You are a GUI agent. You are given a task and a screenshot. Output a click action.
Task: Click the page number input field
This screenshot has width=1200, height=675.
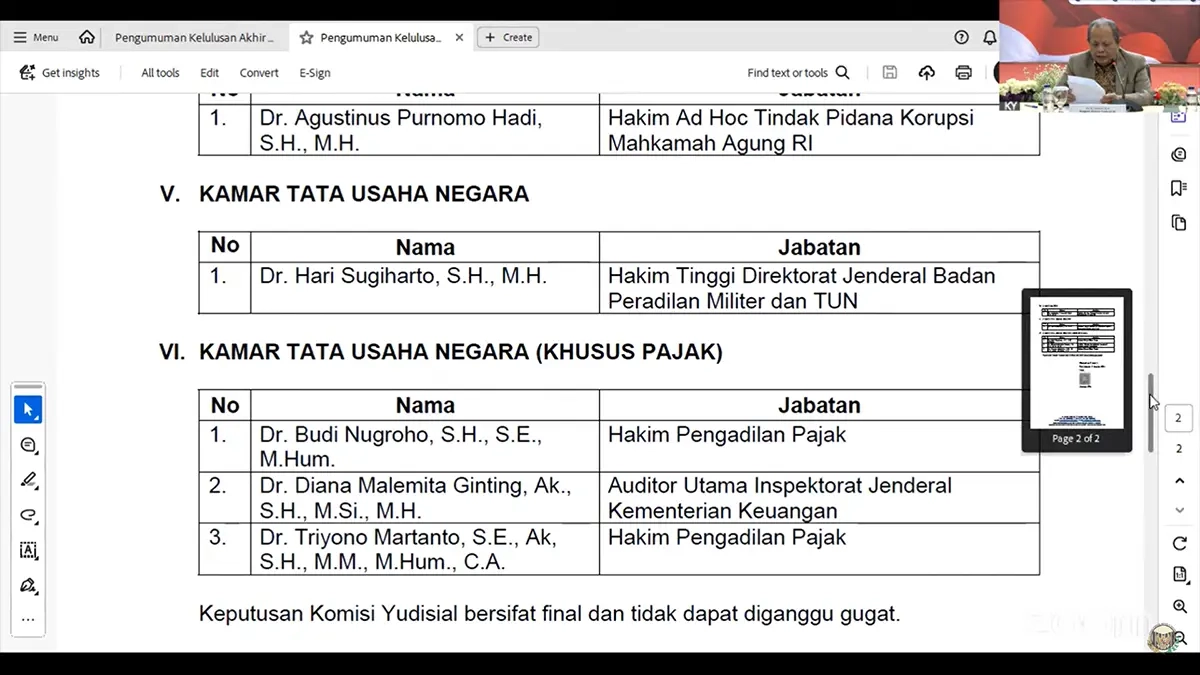[x=1178, y=418]
